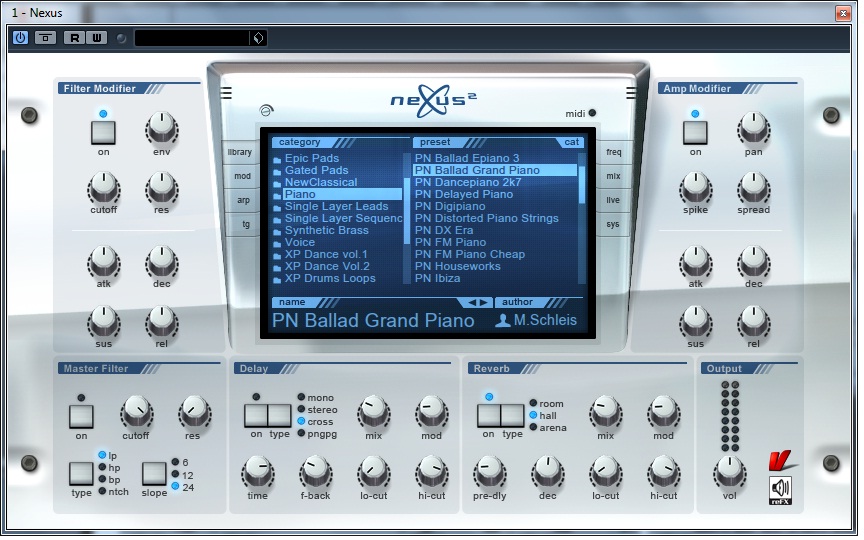Screen dimensions: 864x540
Task: Click the author person icon
Action: (x=503, y=321)
